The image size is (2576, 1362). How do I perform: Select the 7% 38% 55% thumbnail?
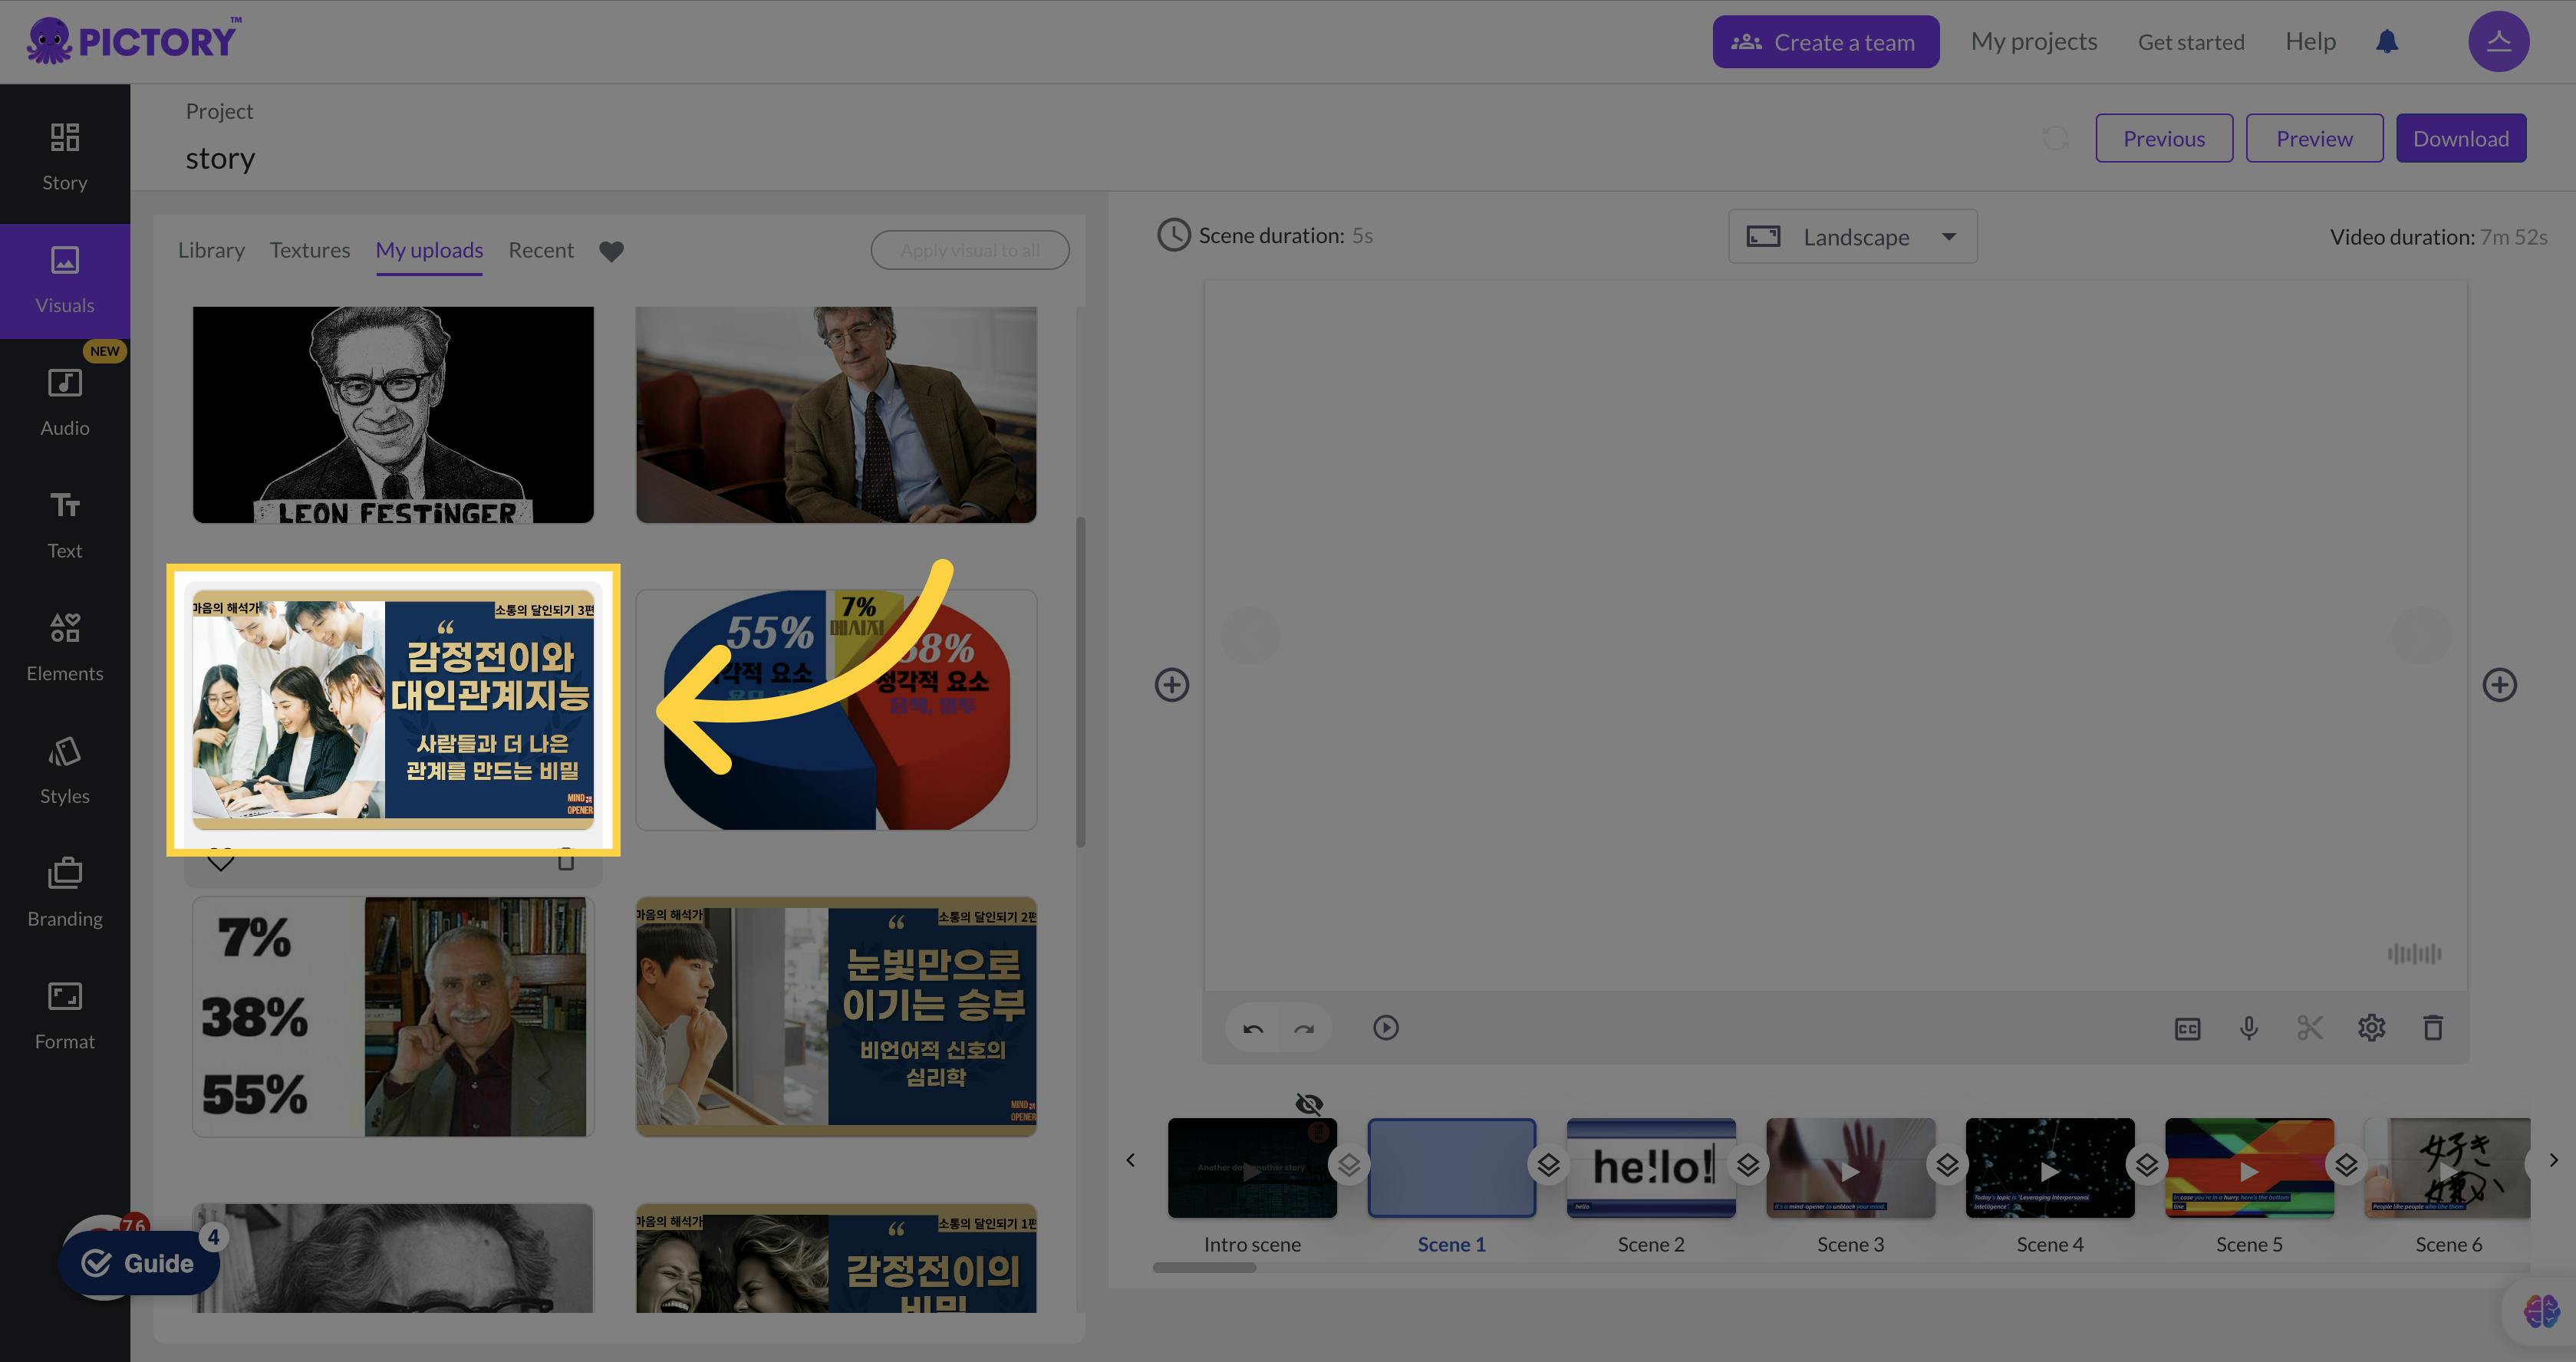[x=393, y=1017]
